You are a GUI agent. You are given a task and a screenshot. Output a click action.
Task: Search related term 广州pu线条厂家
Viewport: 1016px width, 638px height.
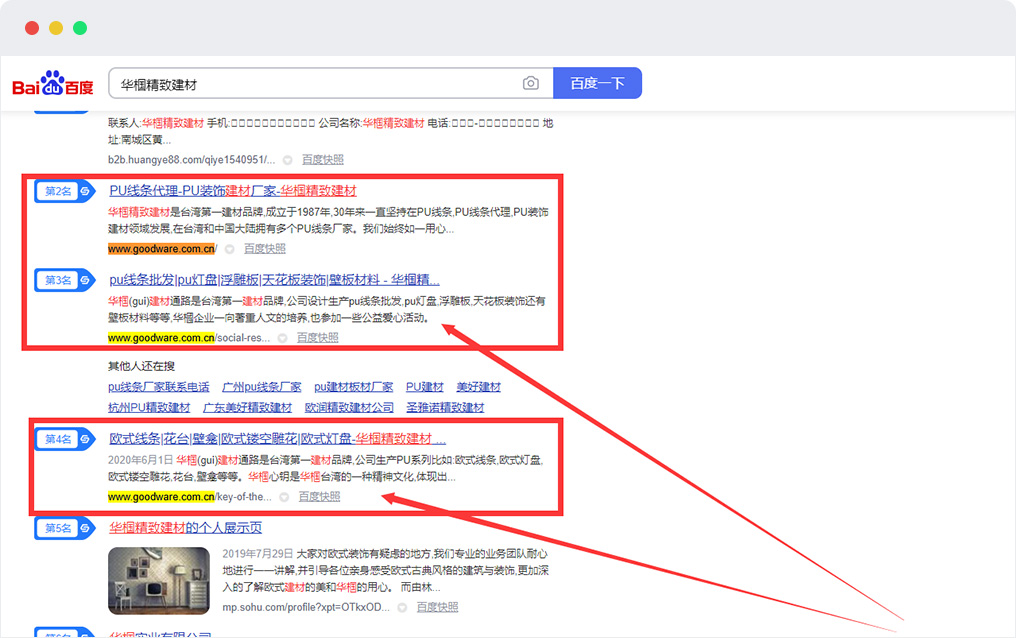tap(262, 387)
